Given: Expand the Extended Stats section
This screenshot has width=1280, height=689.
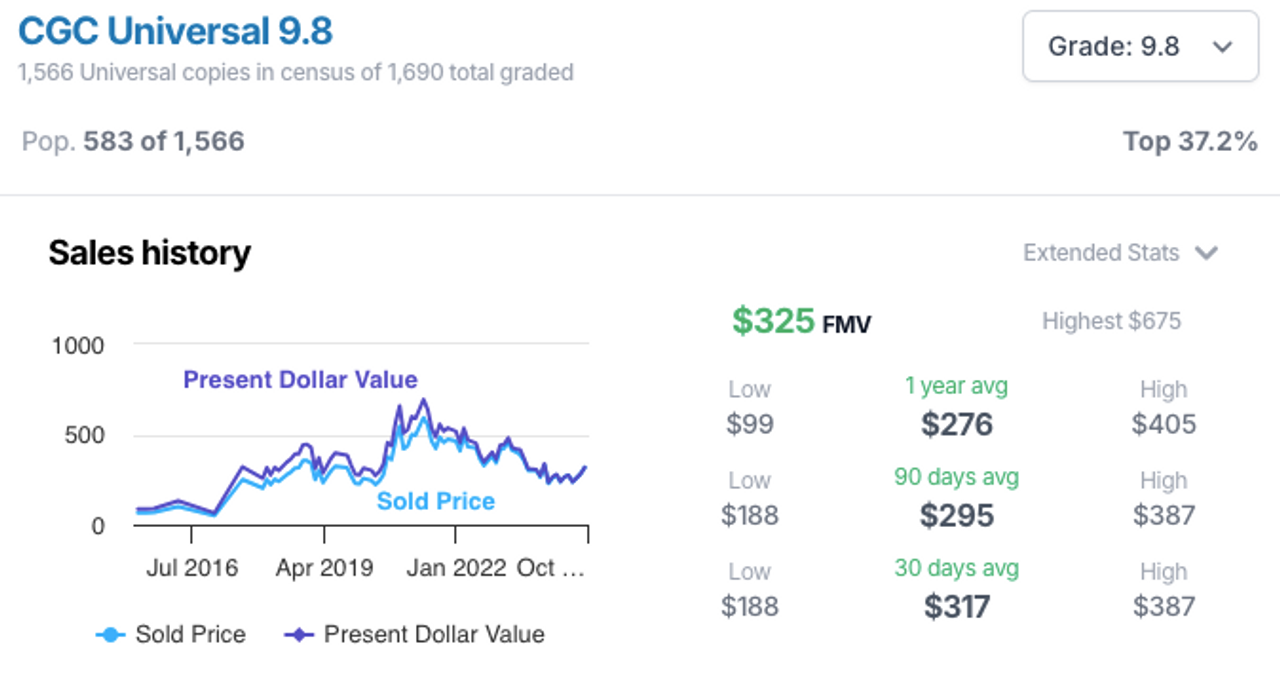Looking at the screenshot, I should (x=1120, y=253).
